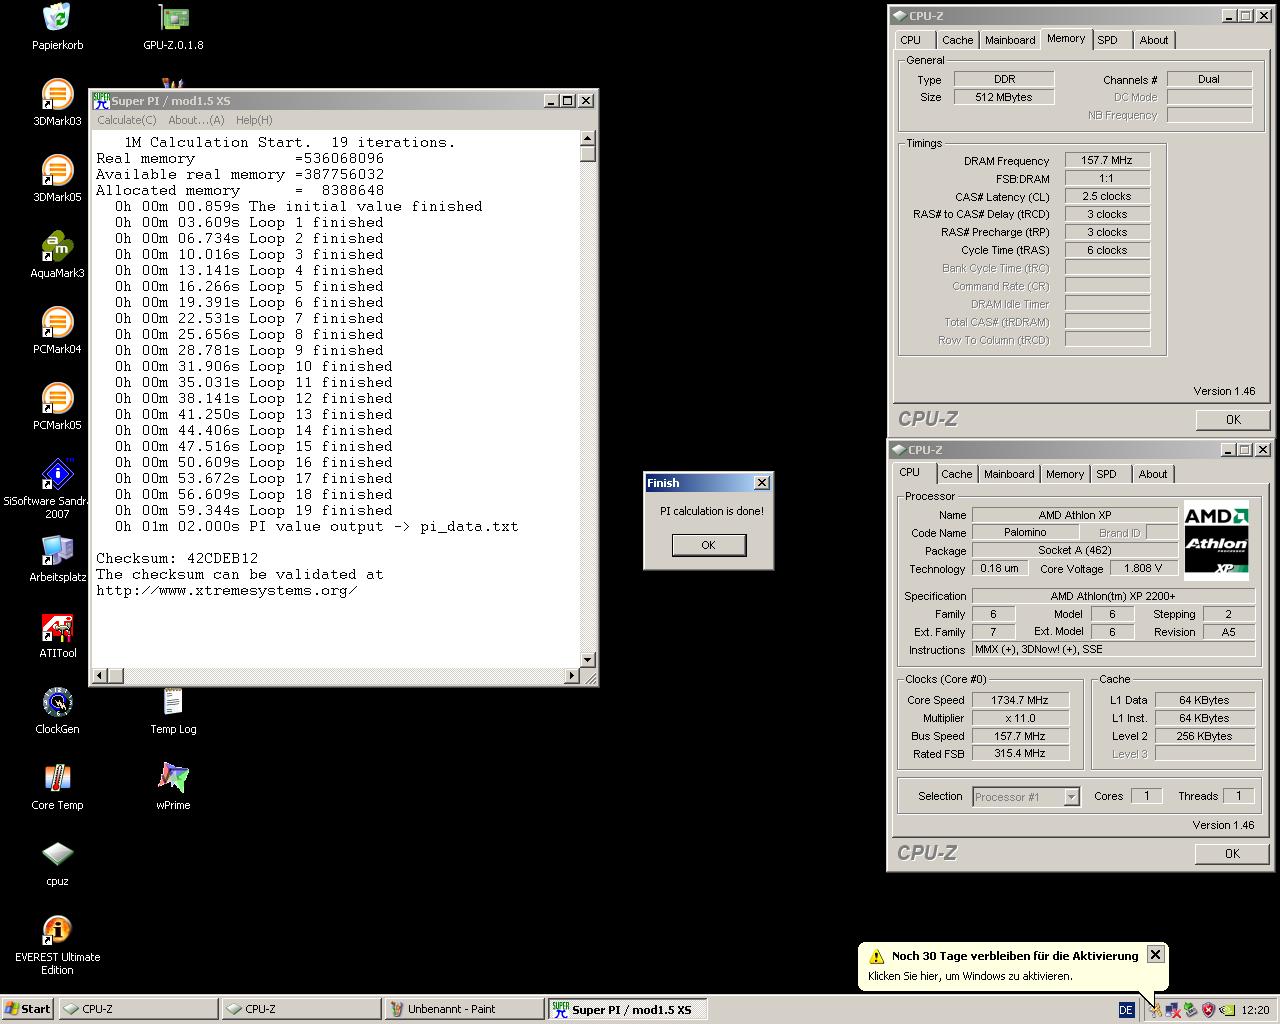Close the Finish dialog with X
Screen dimensions: 1280x1024
point(761,483)
